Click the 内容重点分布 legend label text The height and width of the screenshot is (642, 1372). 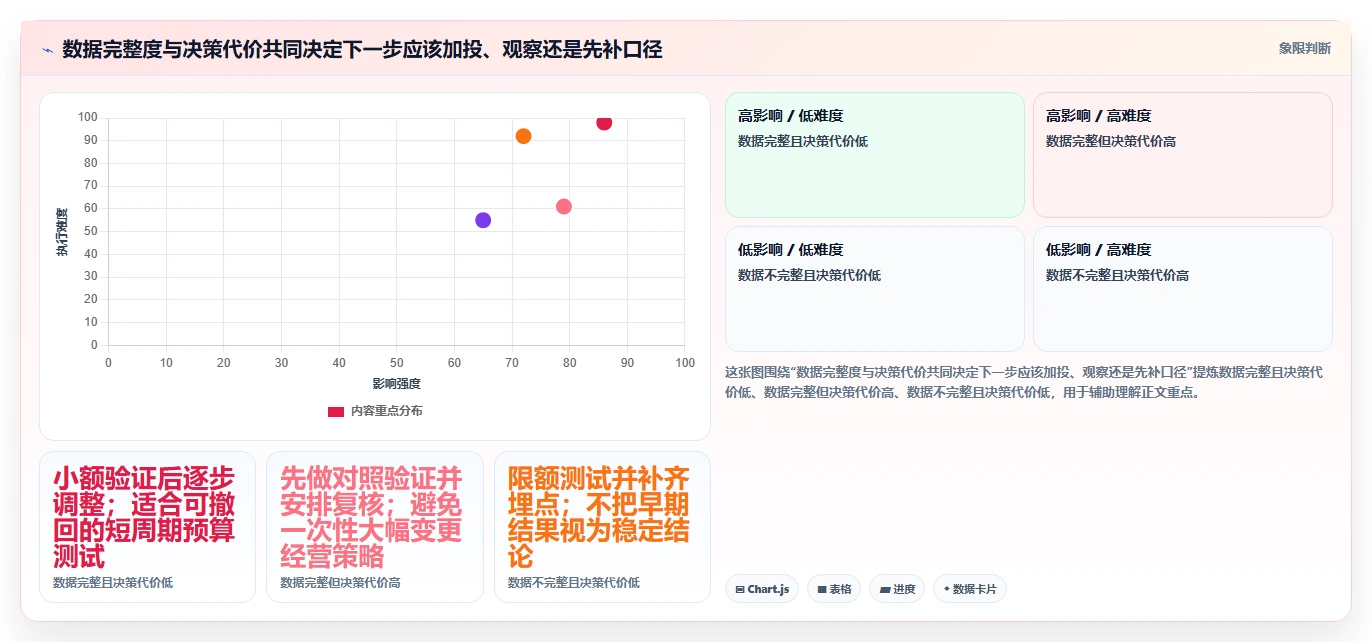tap(386, 411)
